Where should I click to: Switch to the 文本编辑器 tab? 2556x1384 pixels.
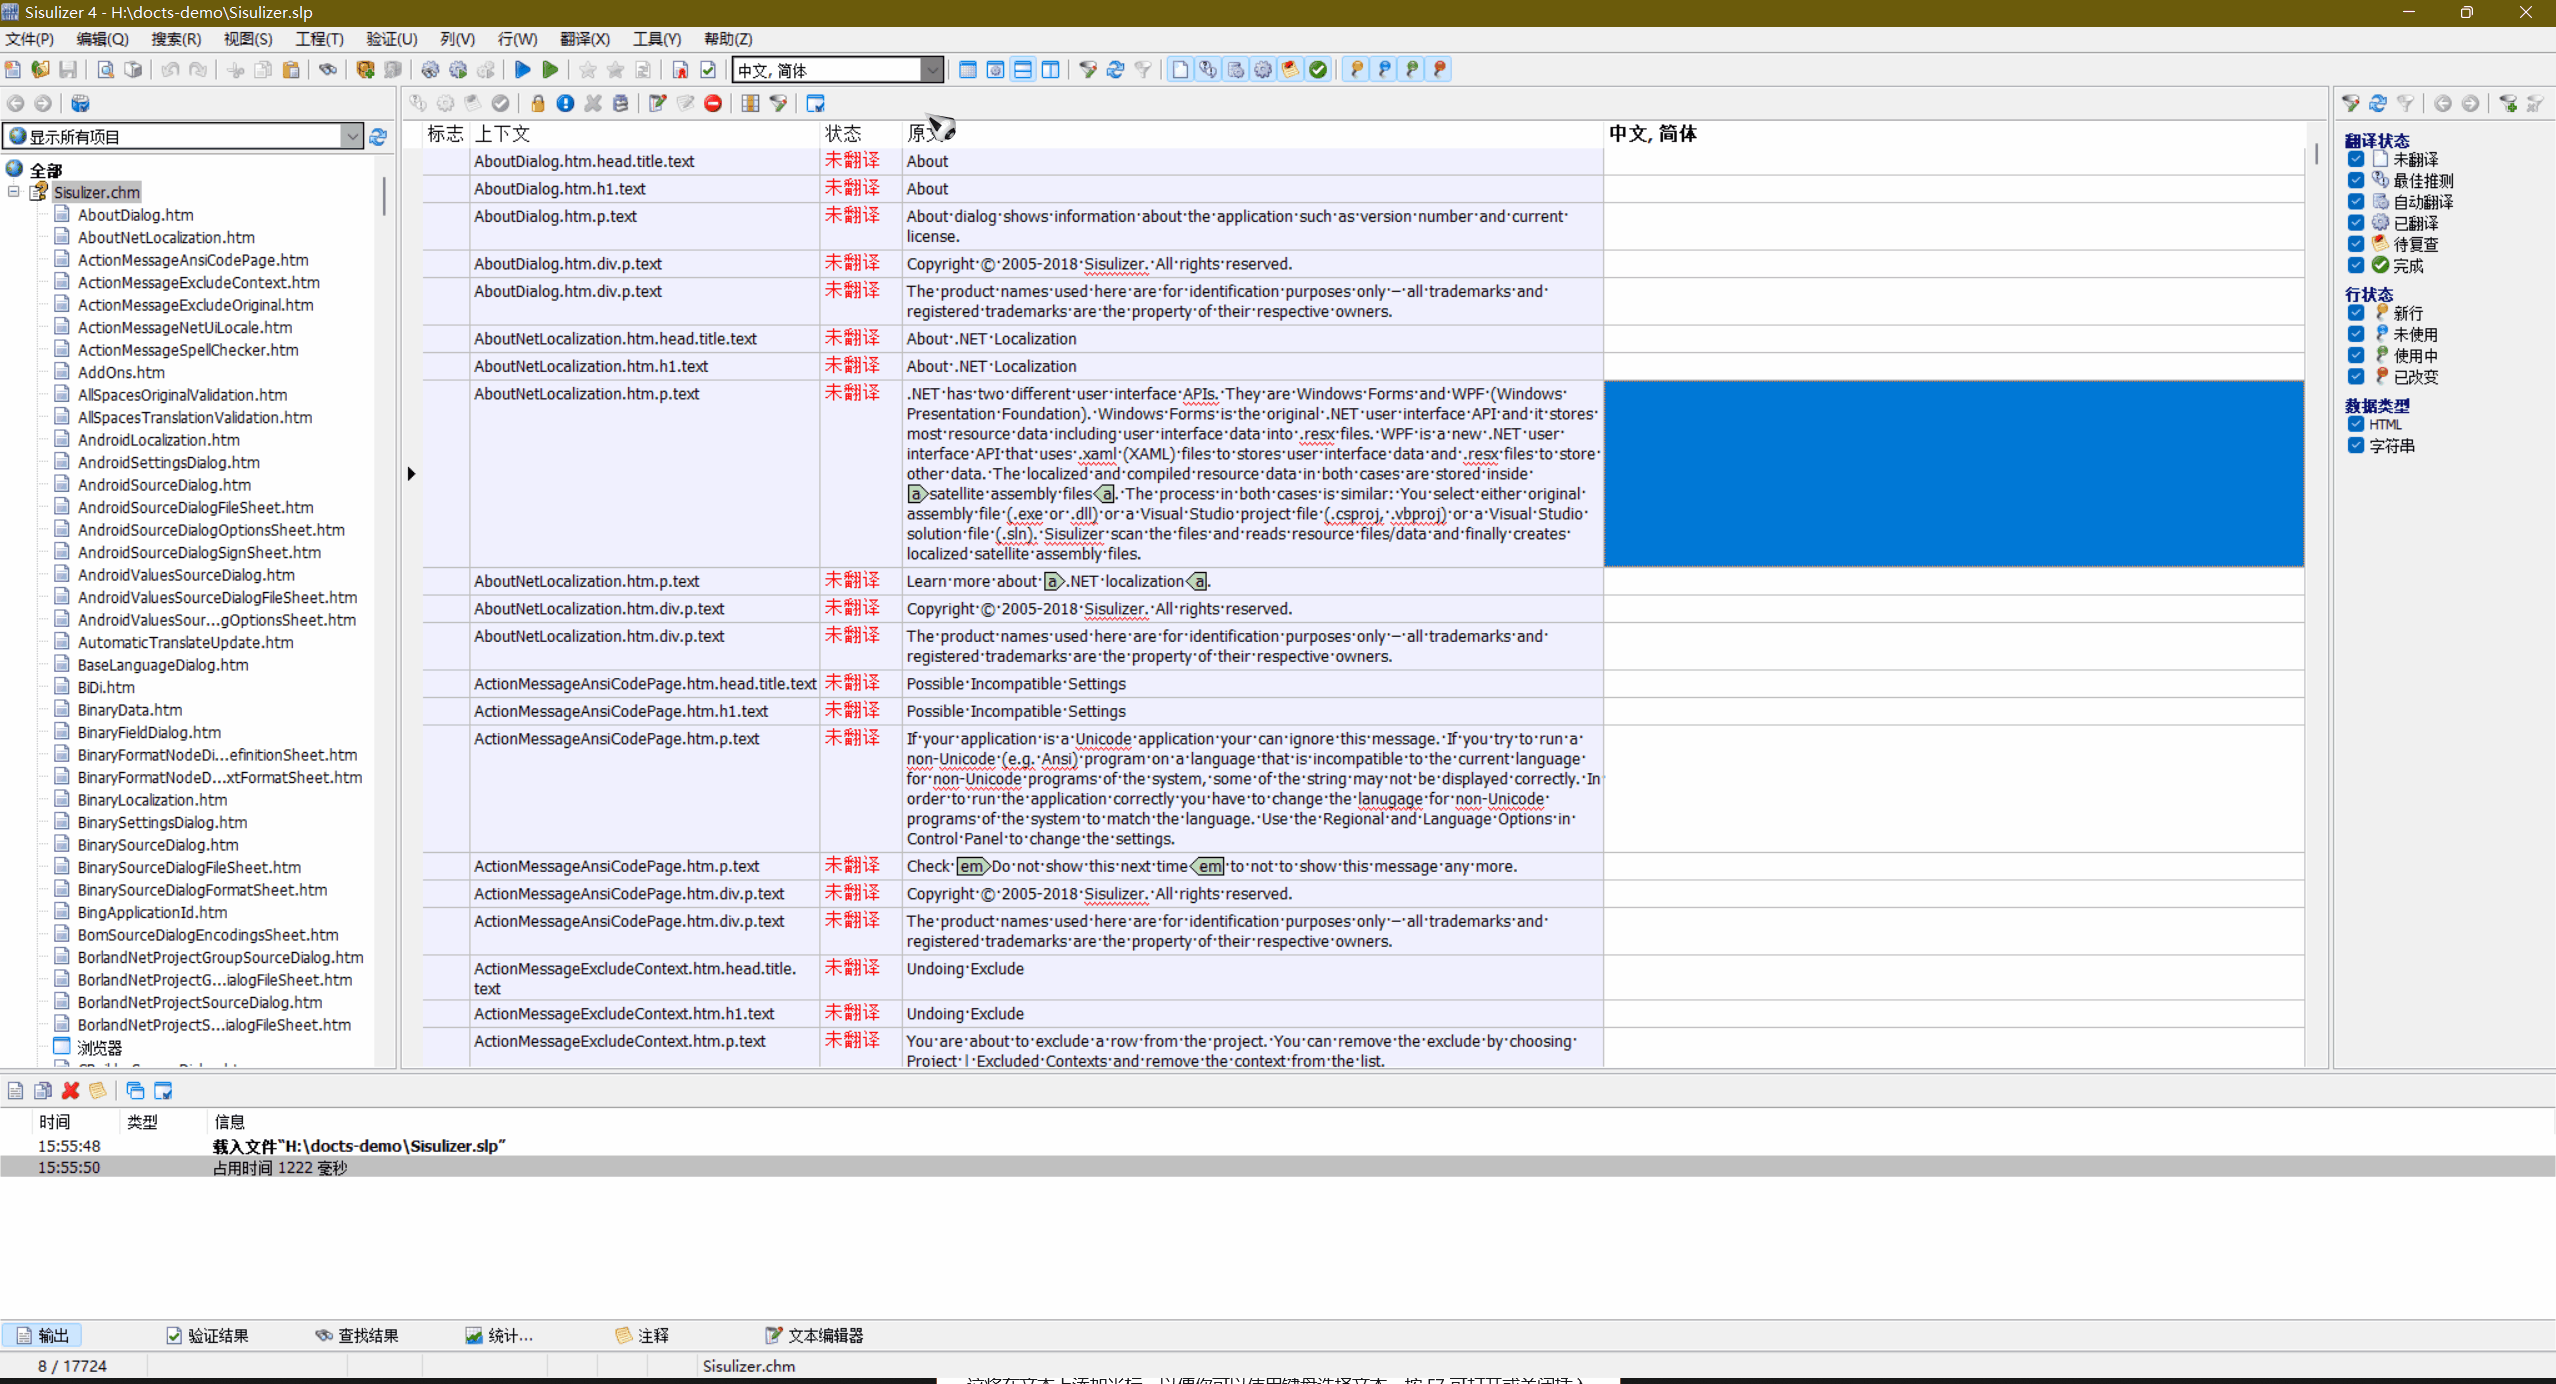[814, 1335]
